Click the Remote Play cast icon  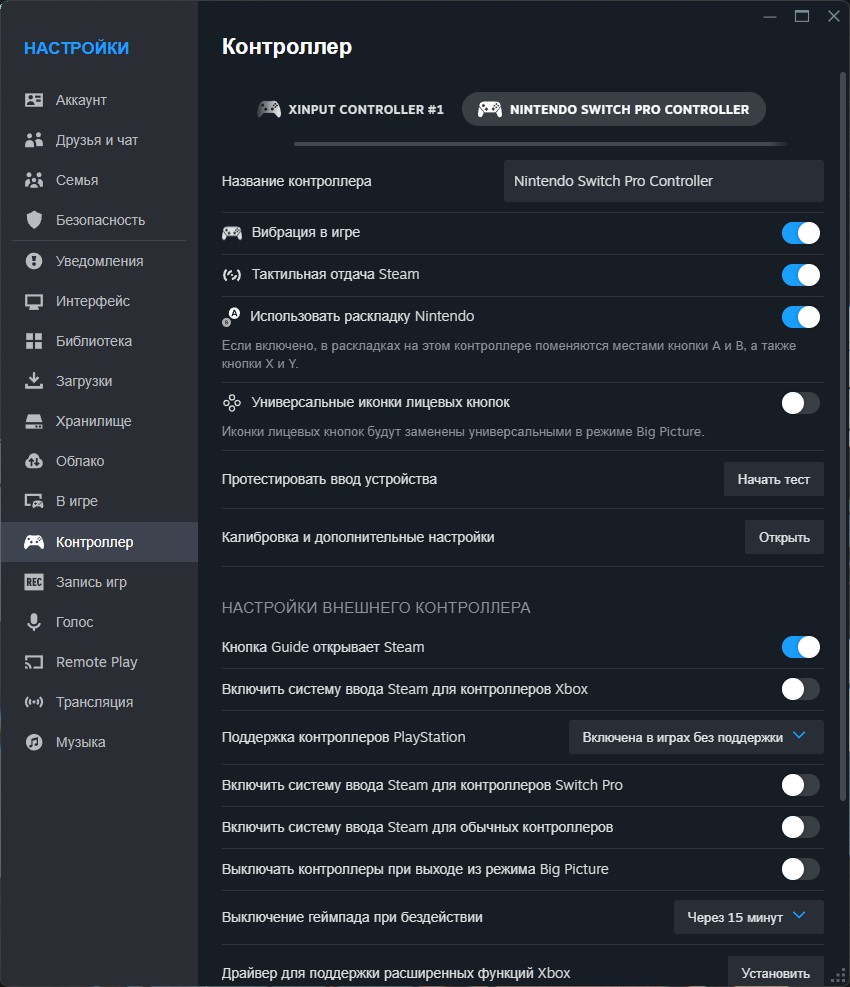(34, 662)
